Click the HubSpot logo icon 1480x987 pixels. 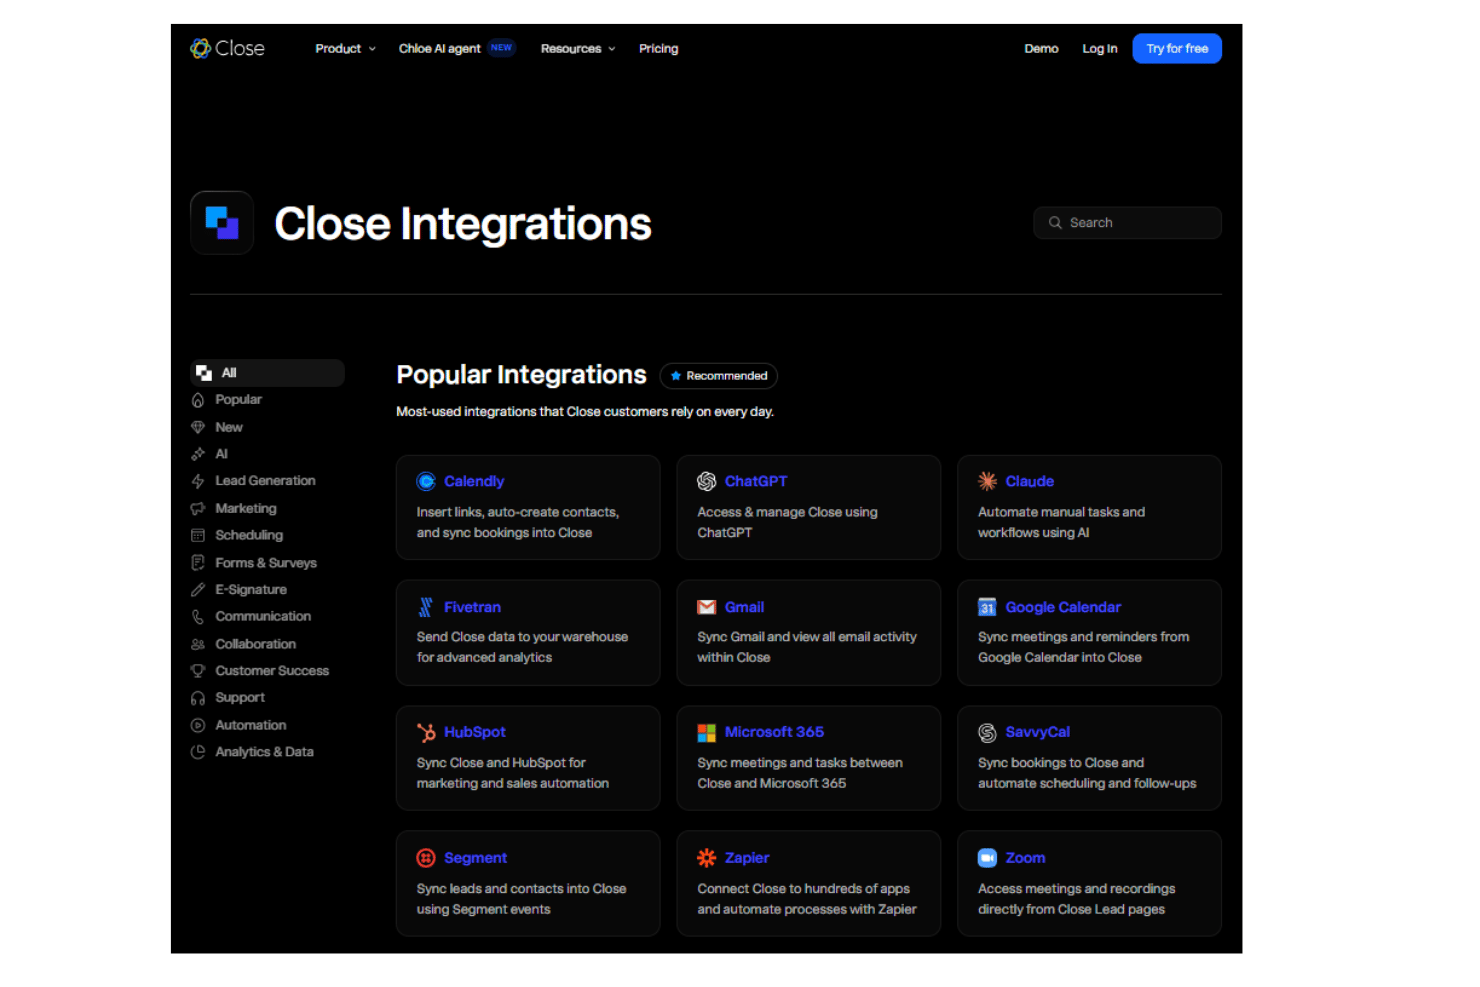point(426,732)
